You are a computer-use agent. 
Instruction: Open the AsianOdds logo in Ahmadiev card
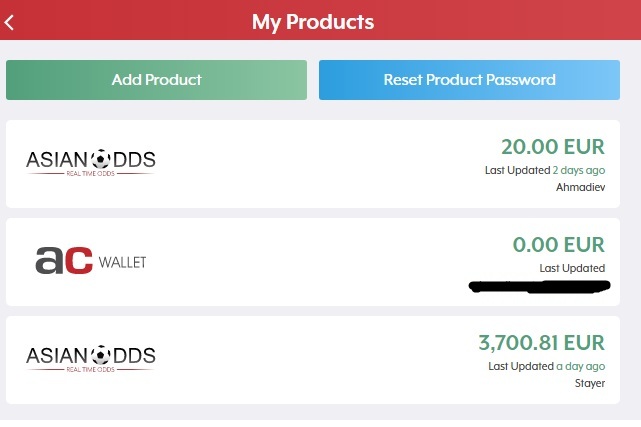[x=91, y=163]
